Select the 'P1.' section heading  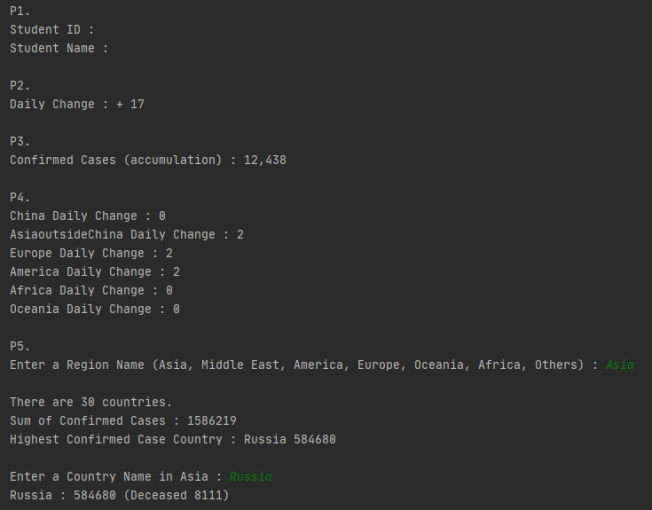[x=20, y=10]
